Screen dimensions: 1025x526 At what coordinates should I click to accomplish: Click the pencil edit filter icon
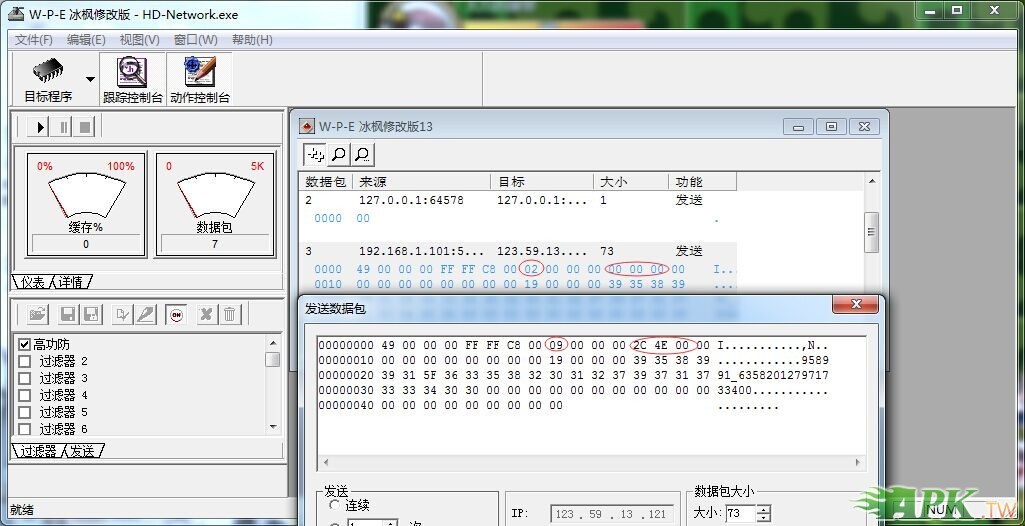[145, 315]
